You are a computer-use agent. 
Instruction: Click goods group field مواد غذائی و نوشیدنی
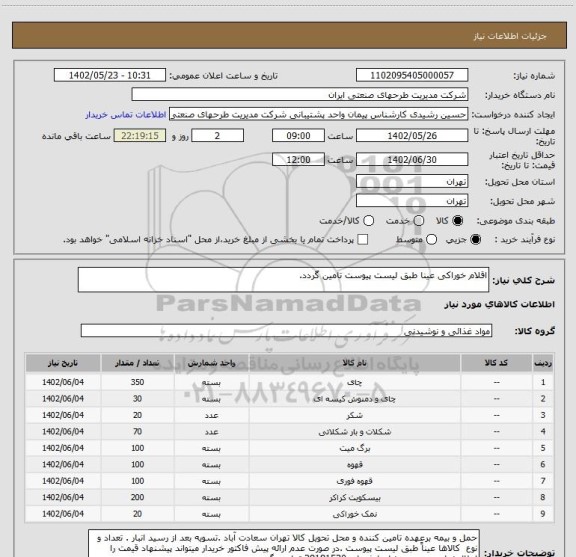[x=286, y=331]
